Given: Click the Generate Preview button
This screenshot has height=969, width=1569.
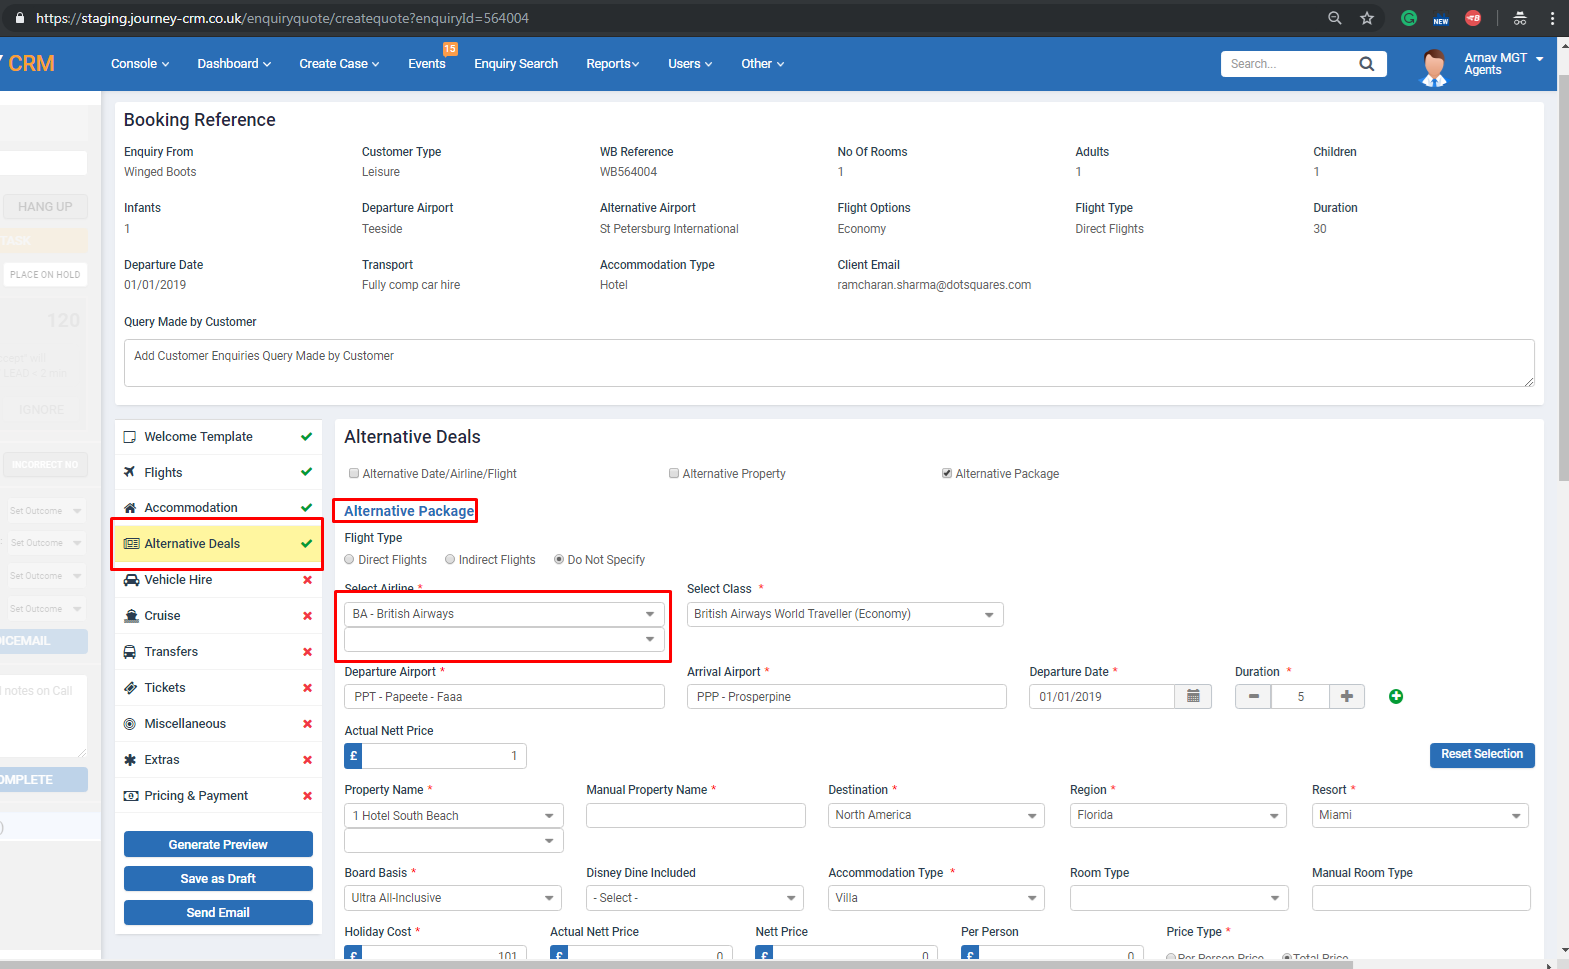Looking at the screenshot, I should tap(218, 845).
